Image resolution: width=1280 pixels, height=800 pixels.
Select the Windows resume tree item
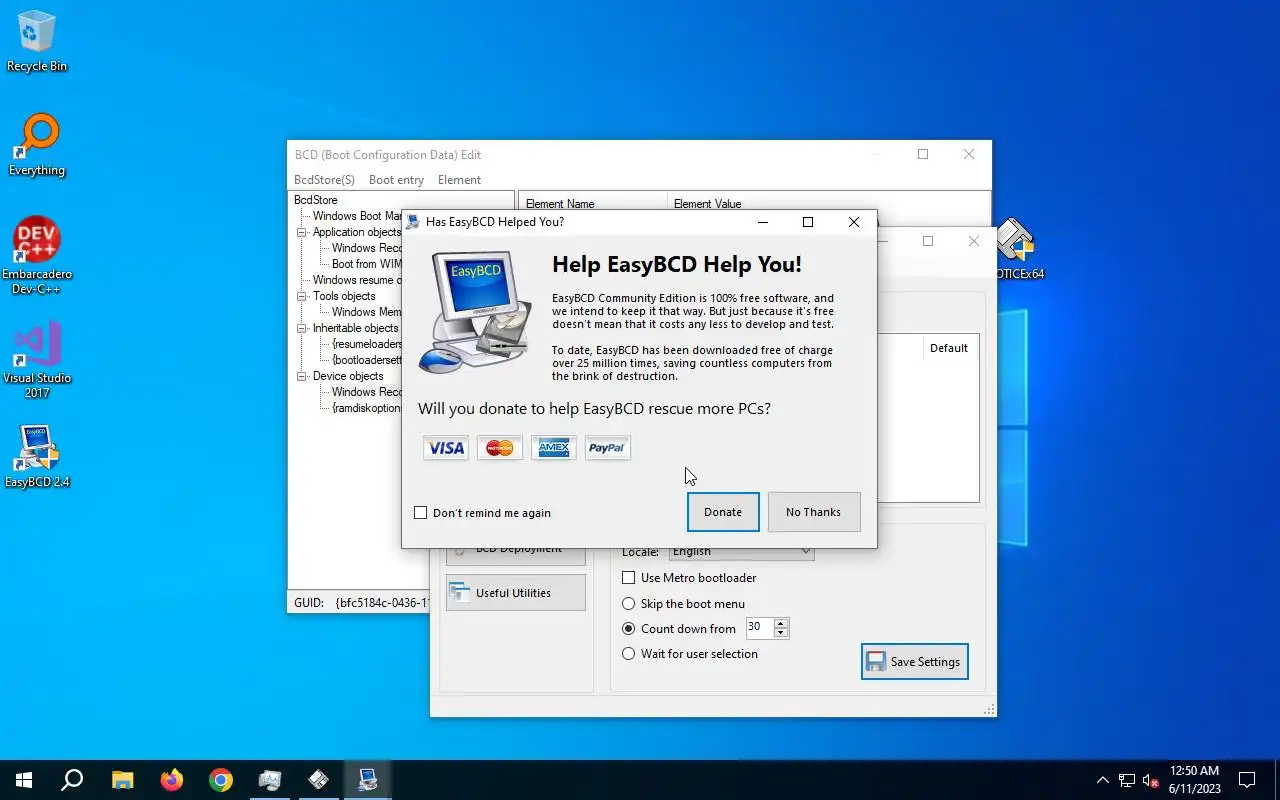click(x=357, y=280)
